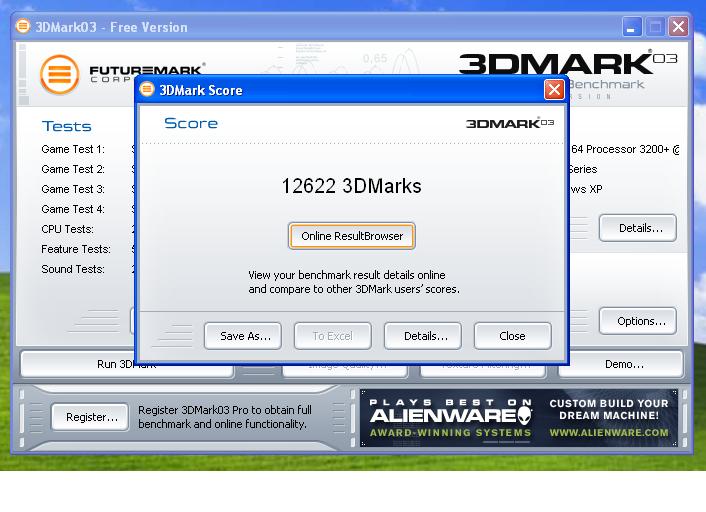Close the 3DMark Score dialog with the red X
Screen dimensions: 706x512
[x=554, y=90]
